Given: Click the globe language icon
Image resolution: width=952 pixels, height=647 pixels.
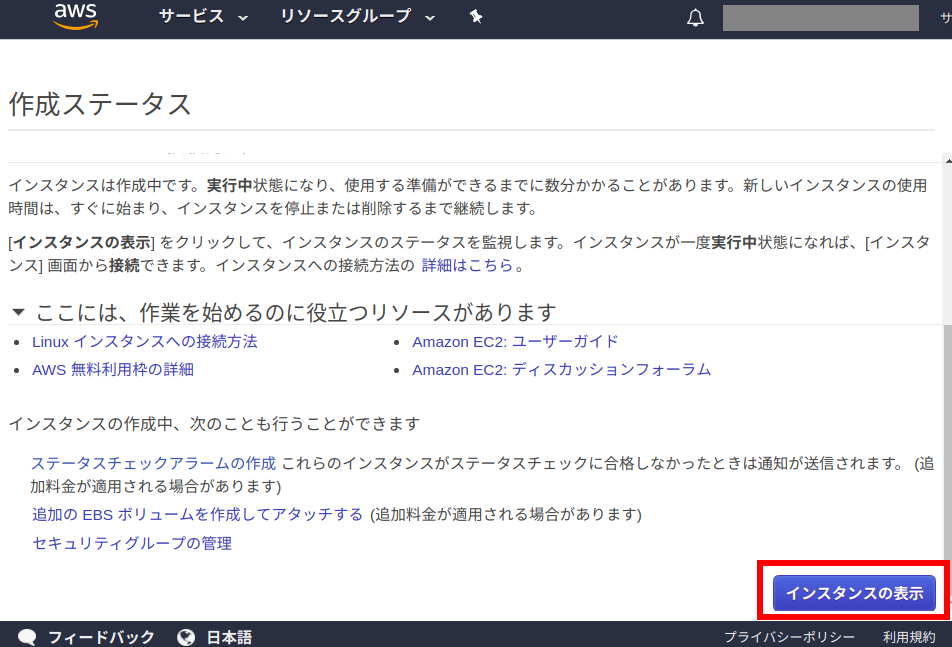Looking at the screenshot, I should pos(186,637).
